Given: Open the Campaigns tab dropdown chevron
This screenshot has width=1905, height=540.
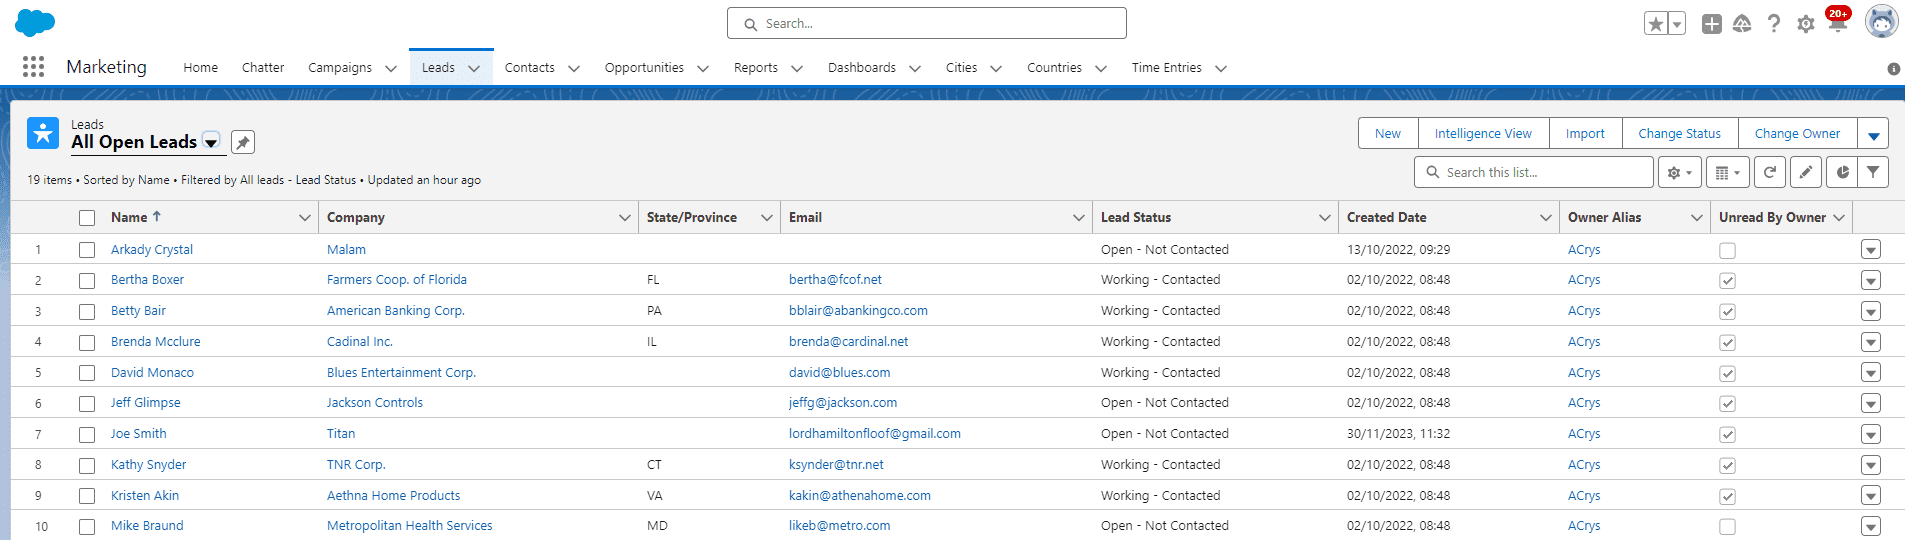Looking at the screenshot, I should pos(391,68).
